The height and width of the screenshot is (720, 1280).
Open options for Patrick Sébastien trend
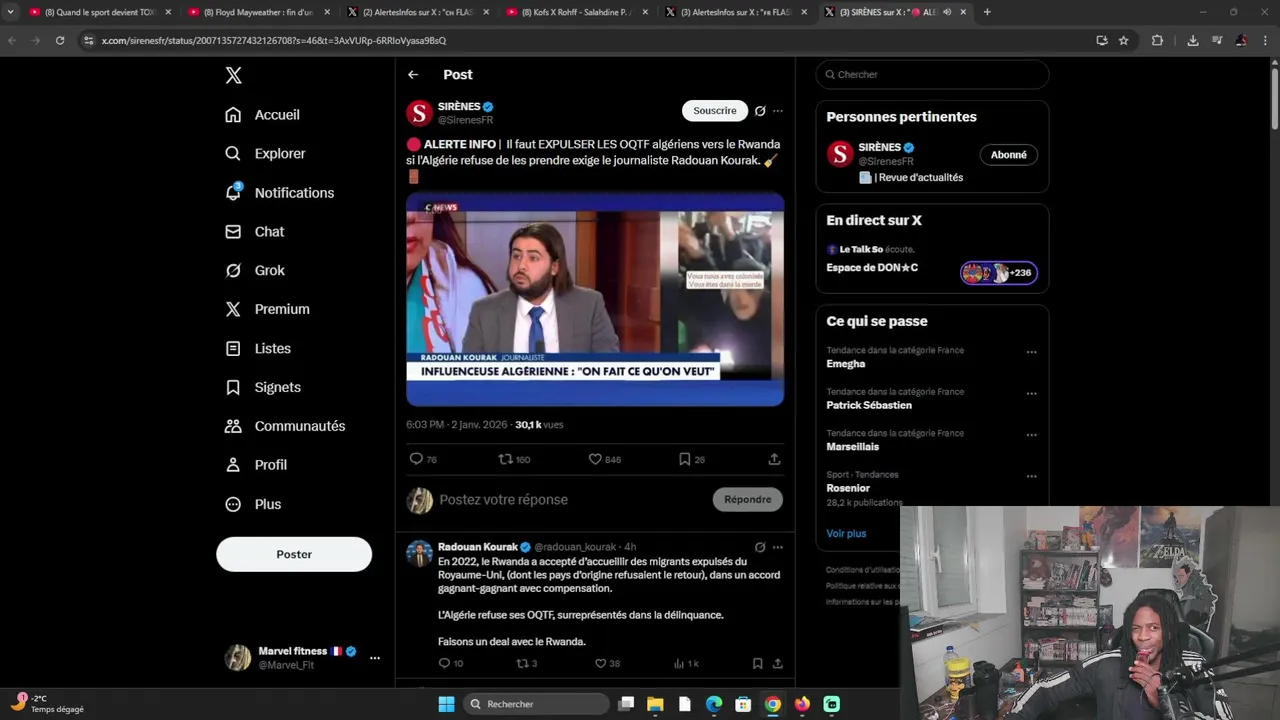point(1031,393)
